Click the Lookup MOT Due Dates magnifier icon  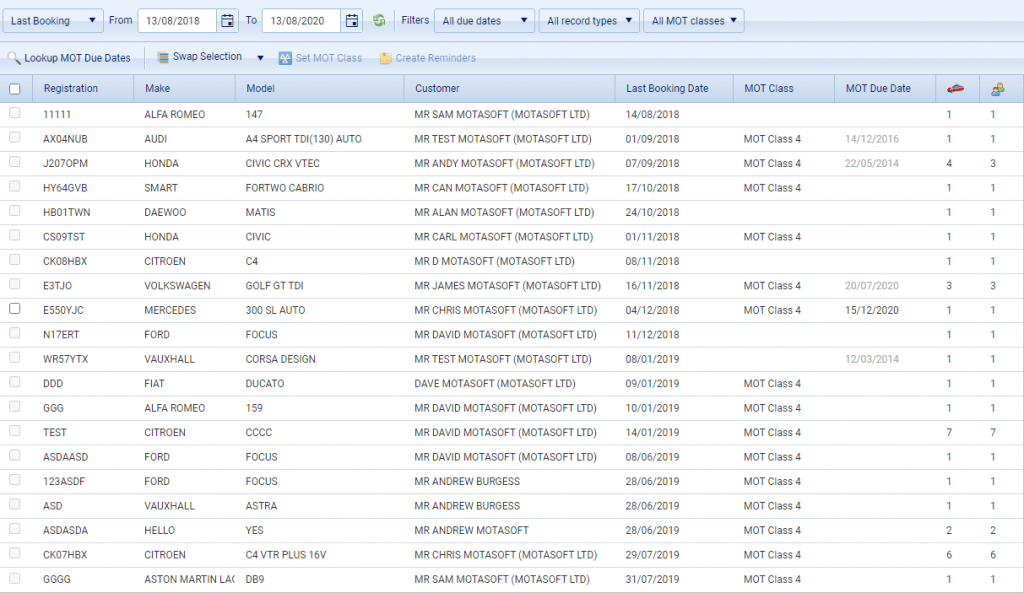coord(14,58)
